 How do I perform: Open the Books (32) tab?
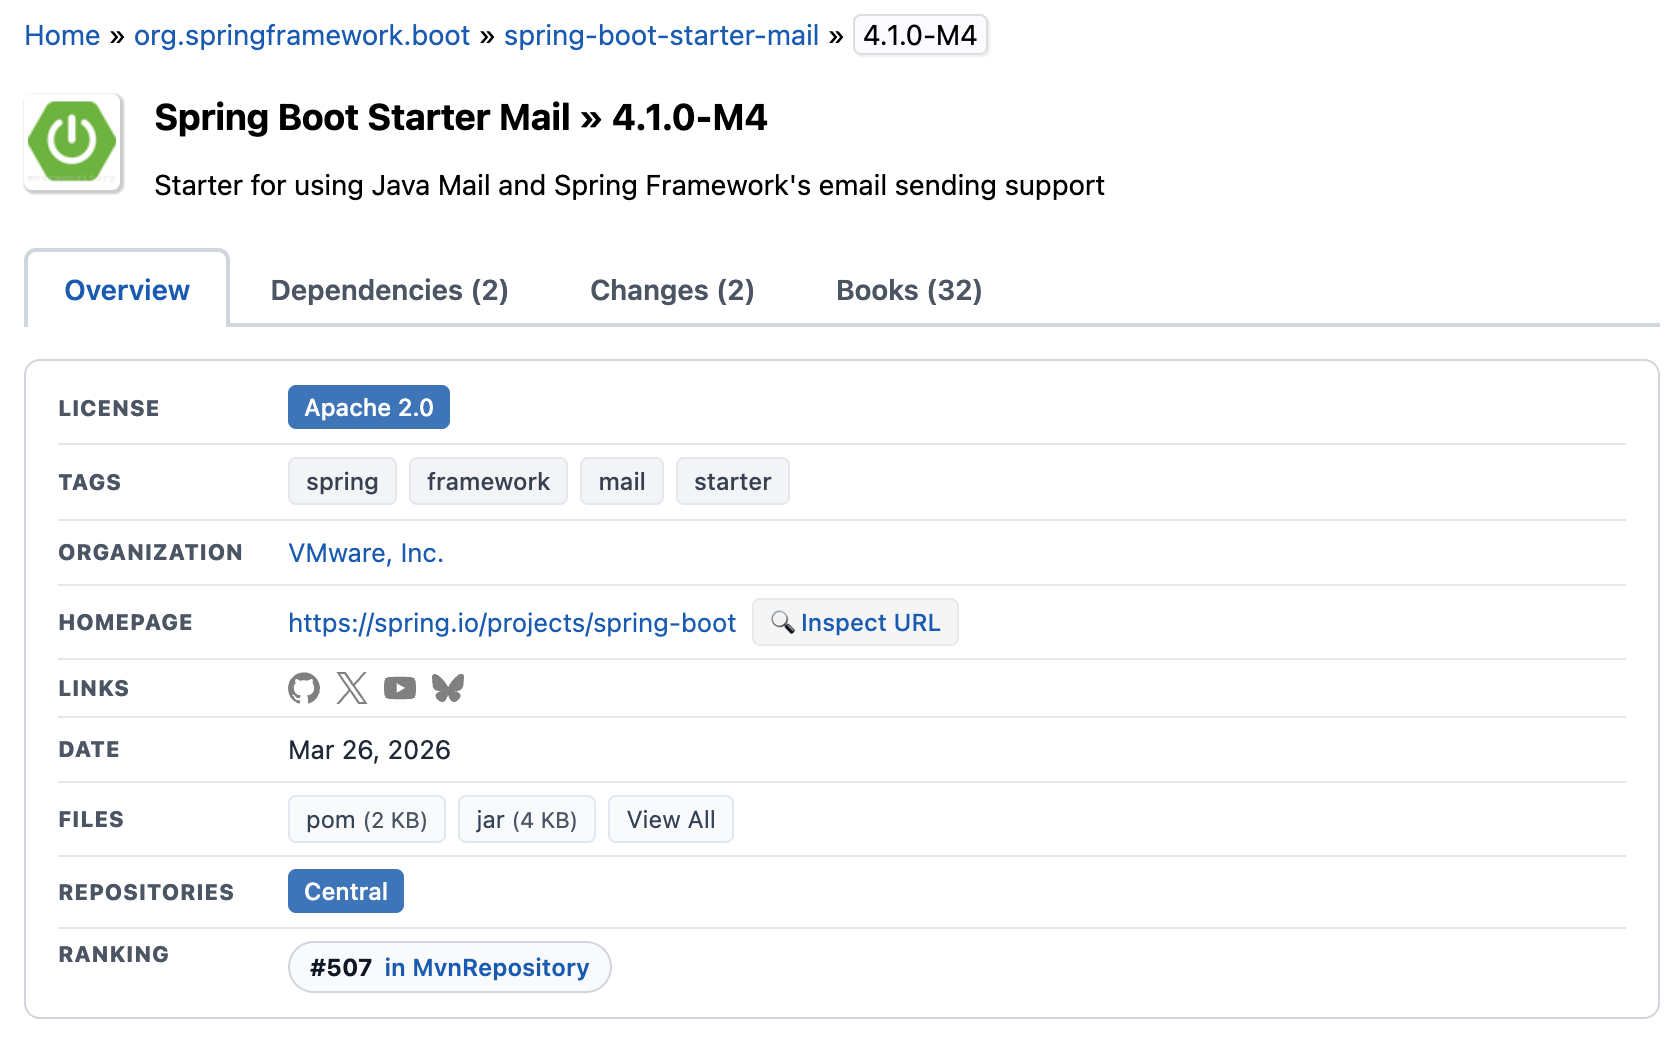coord(909,290)
